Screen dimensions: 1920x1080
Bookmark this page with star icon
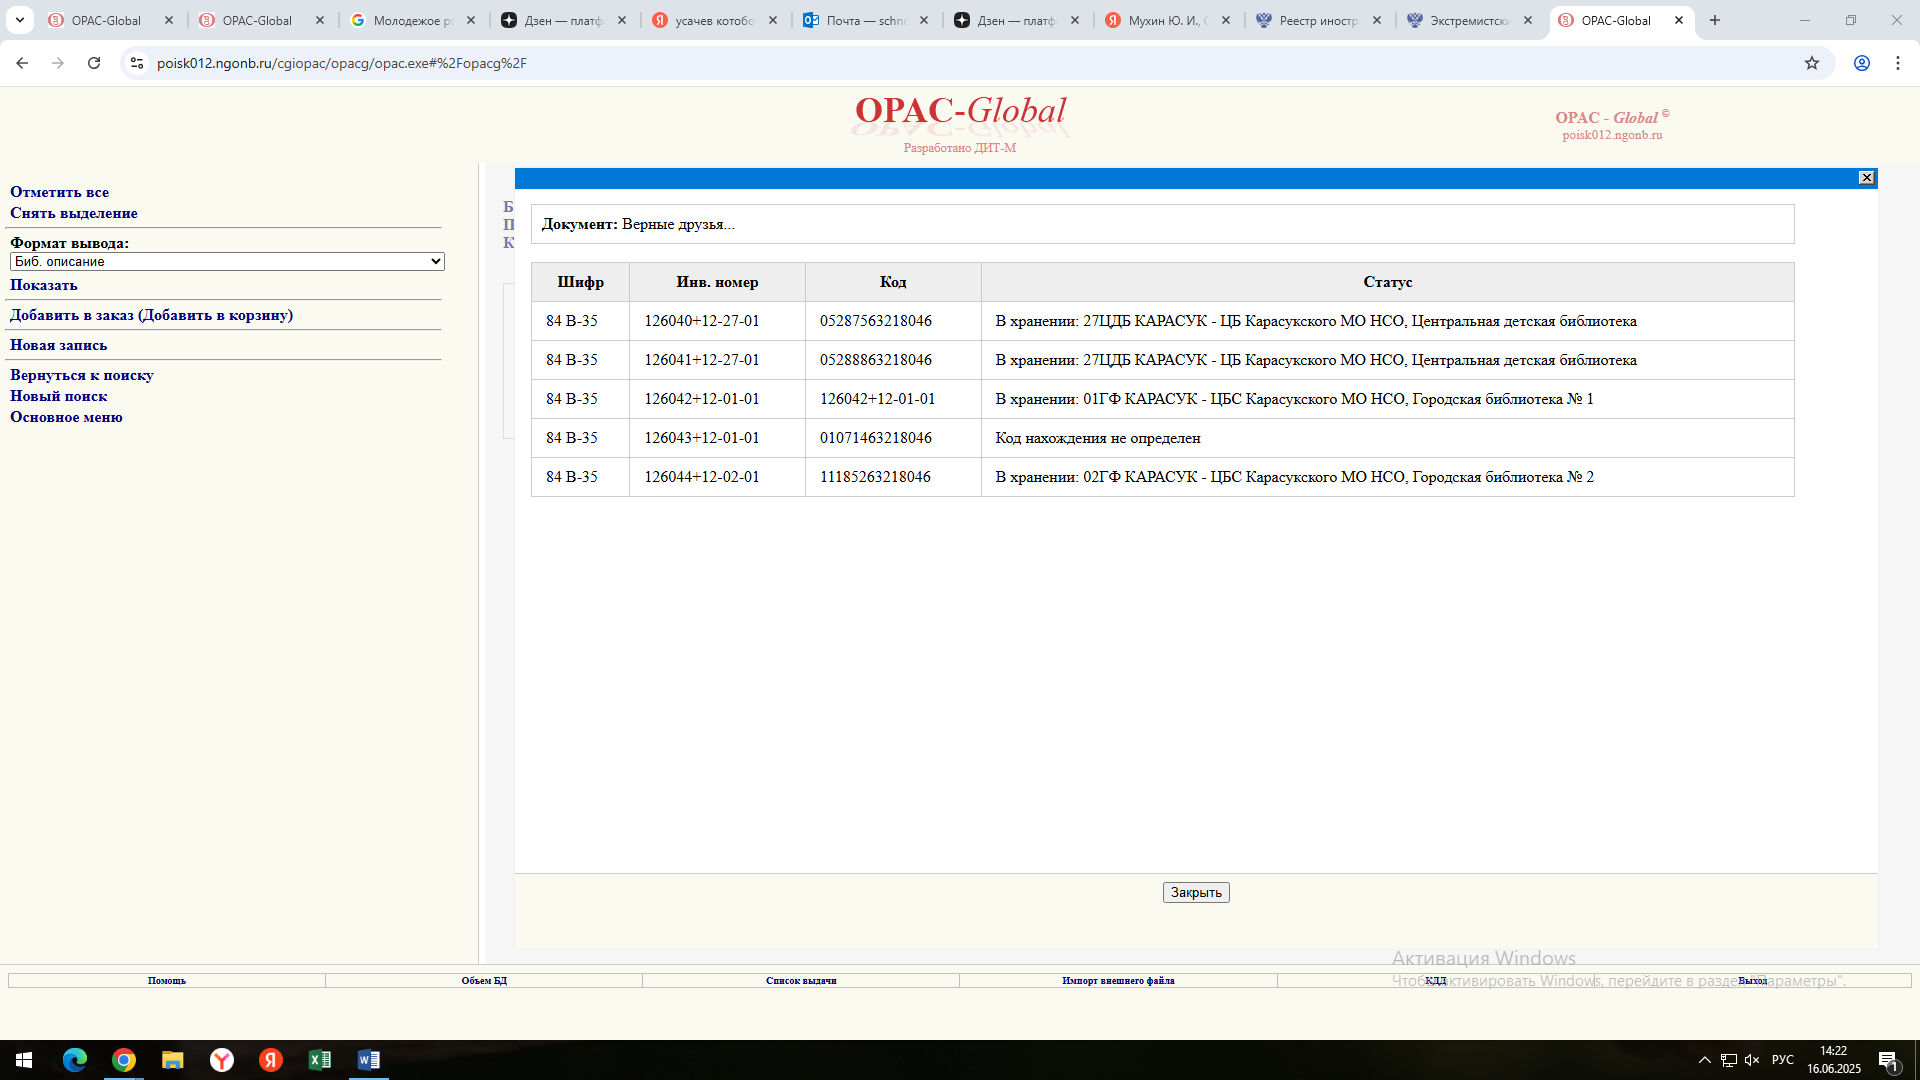coord(1812,63)
